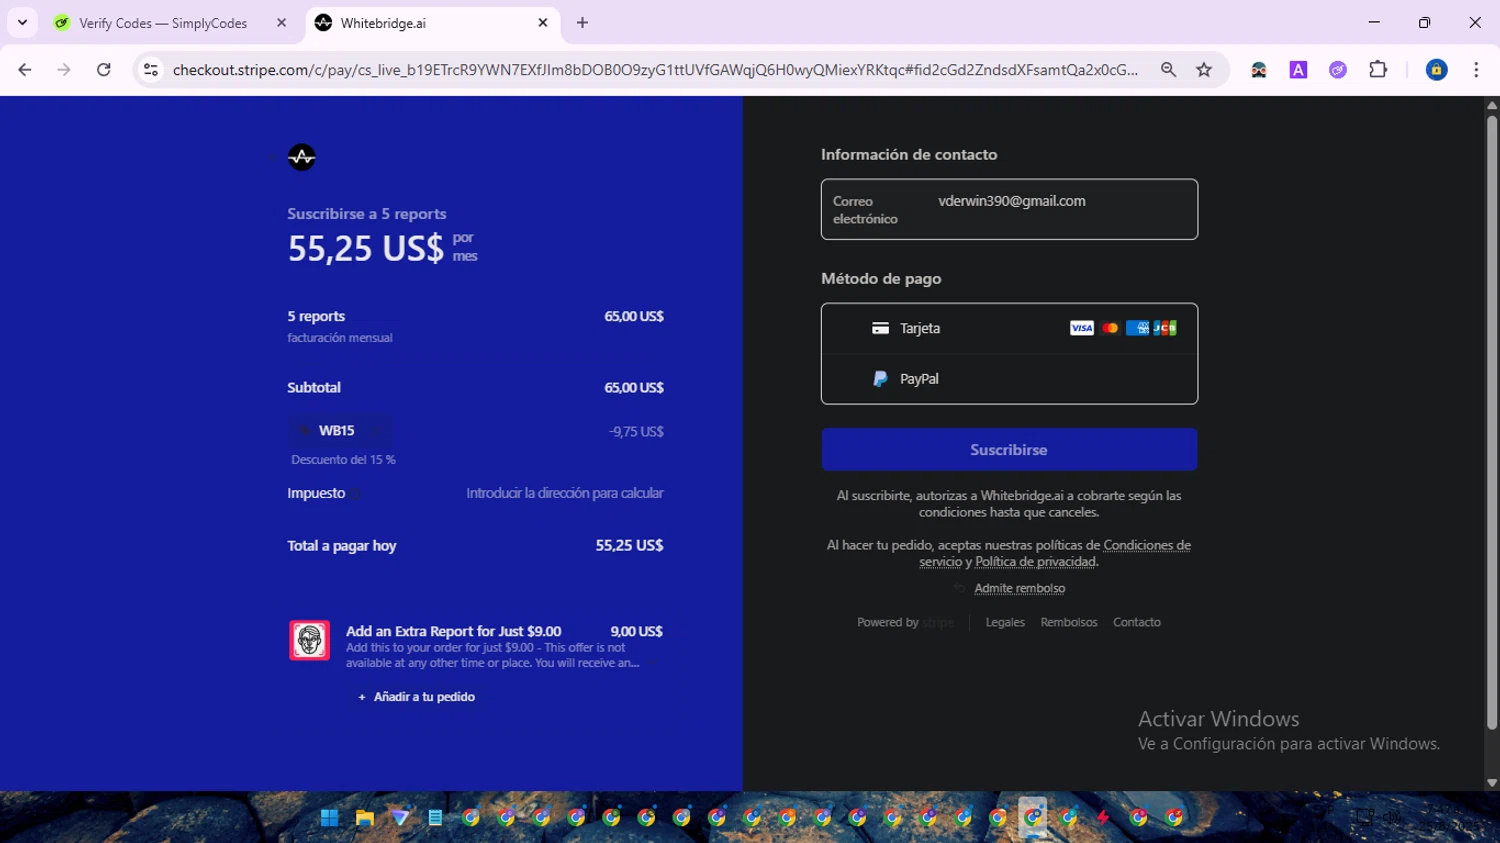The width and height of the screenshot is (1500, 843).
Task: Click the browser address bar URL
Action: (x=655, y=70)
